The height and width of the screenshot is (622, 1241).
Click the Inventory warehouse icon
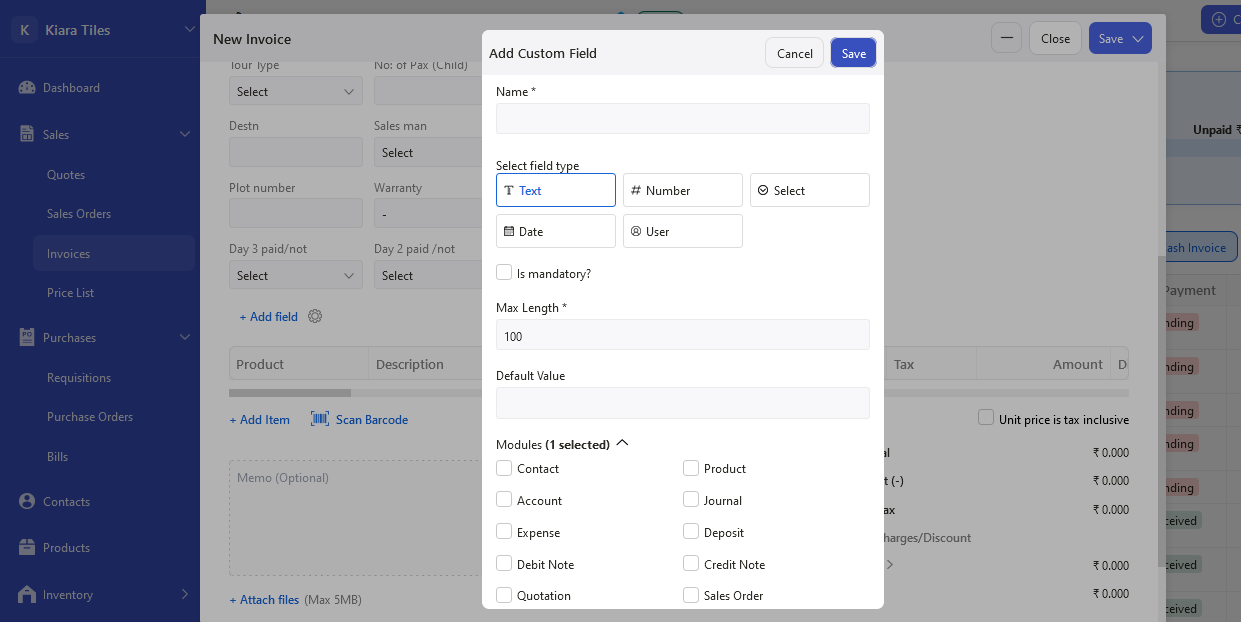point(27,595)
